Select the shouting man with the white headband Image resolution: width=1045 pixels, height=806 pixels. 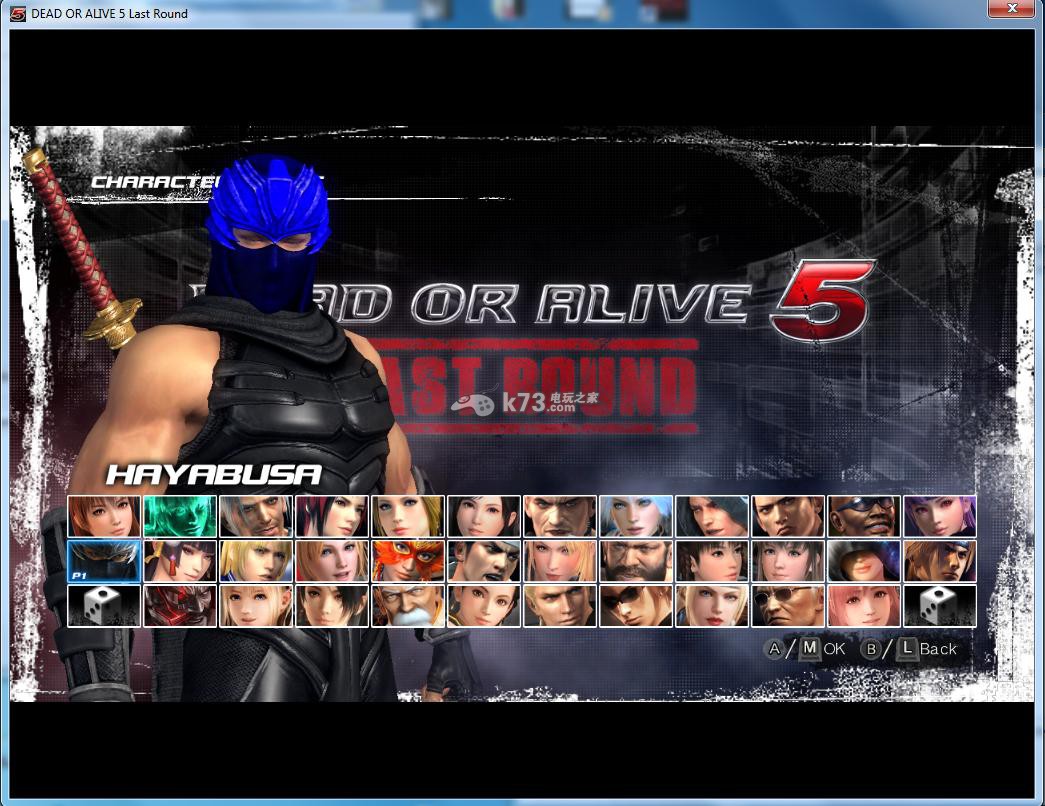[484, 561]
